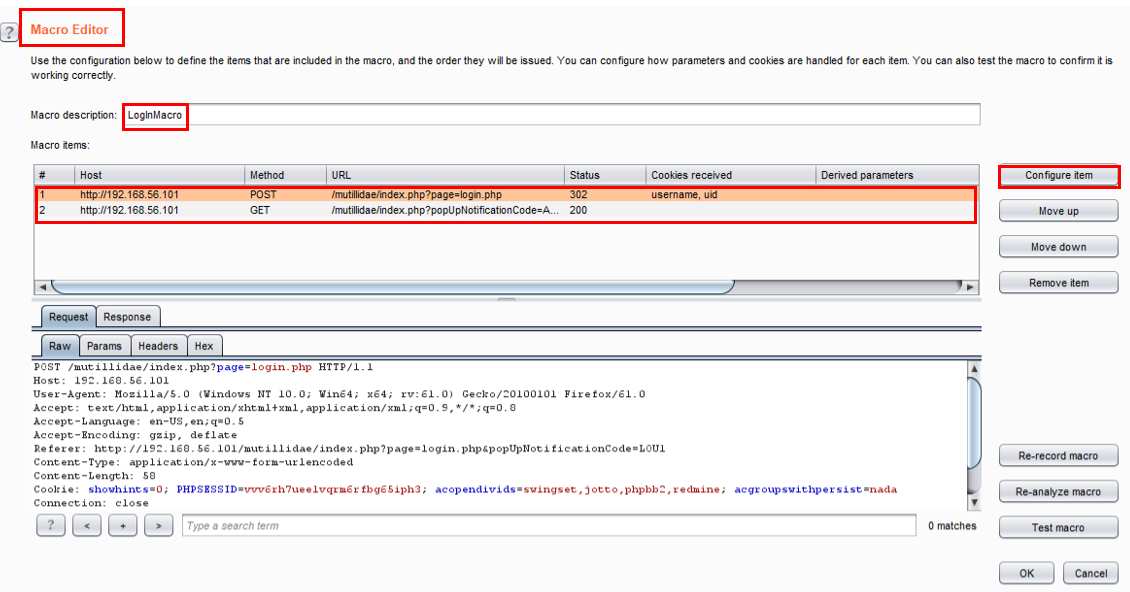1130x592 pixels.
Task: Click the 'Host: 192.168.56.101' request line
Action: pos(101,381)
